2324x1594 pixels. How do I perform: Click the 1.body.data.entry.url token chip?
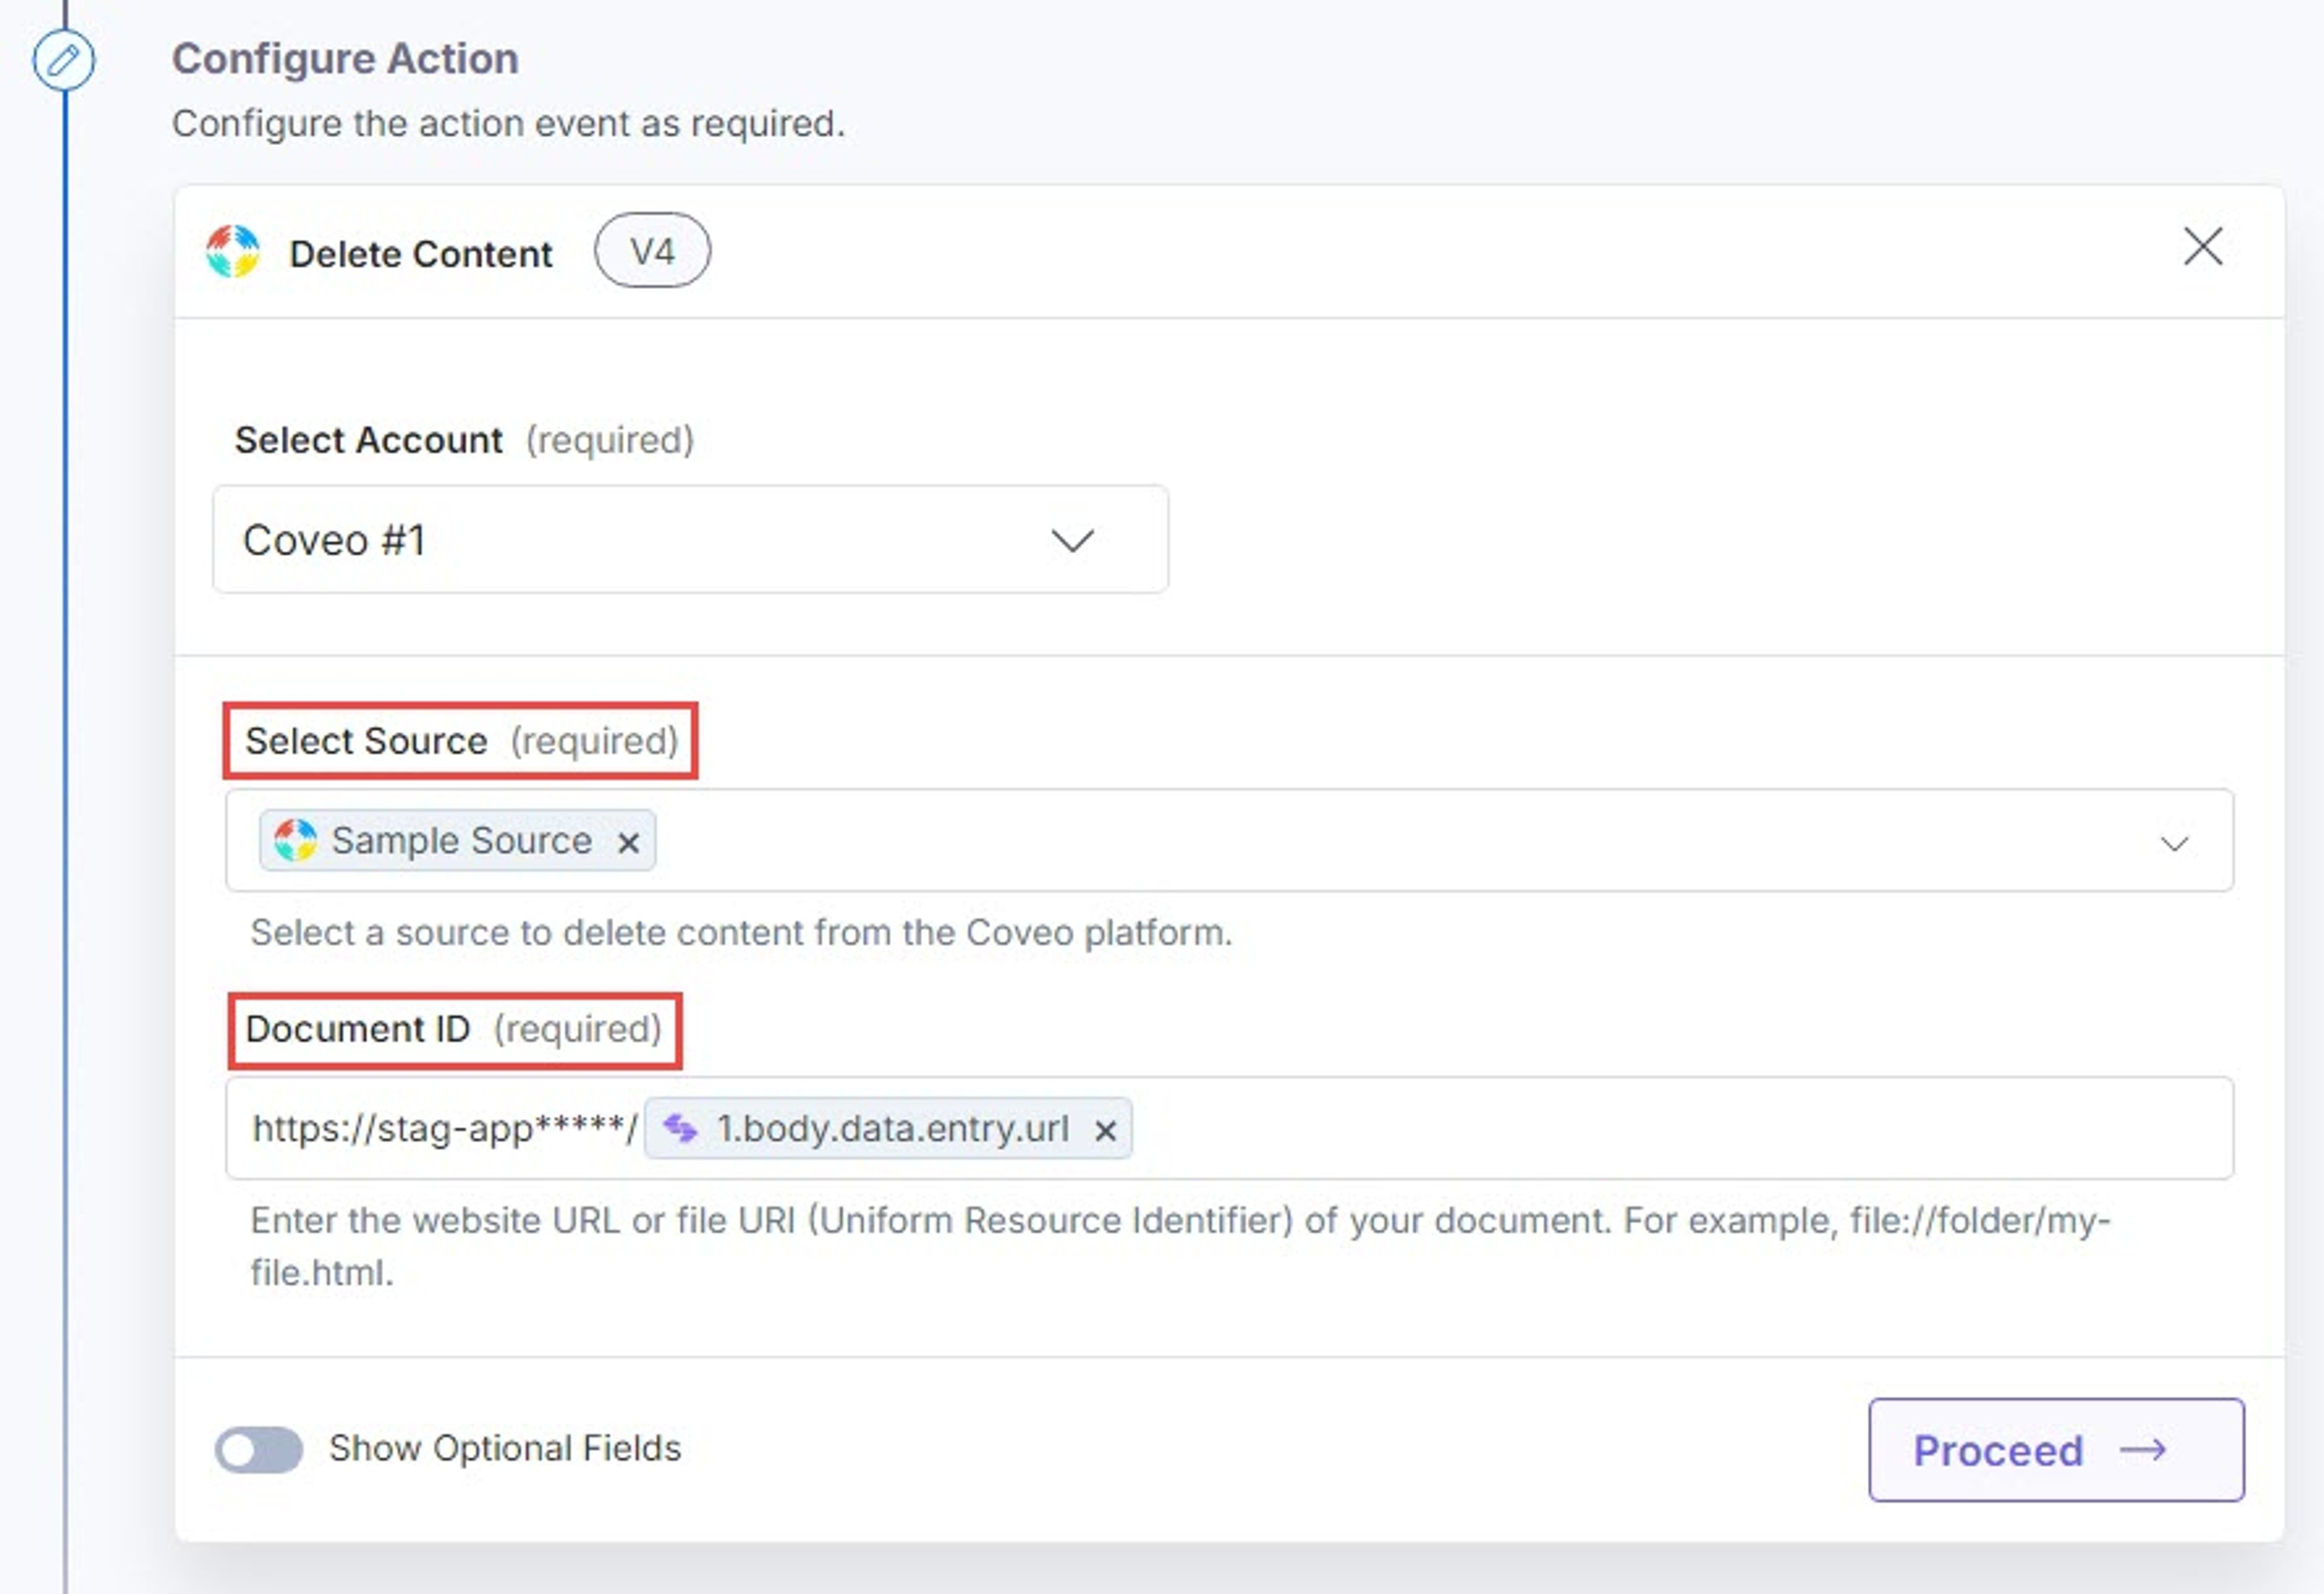point(888,1129)
